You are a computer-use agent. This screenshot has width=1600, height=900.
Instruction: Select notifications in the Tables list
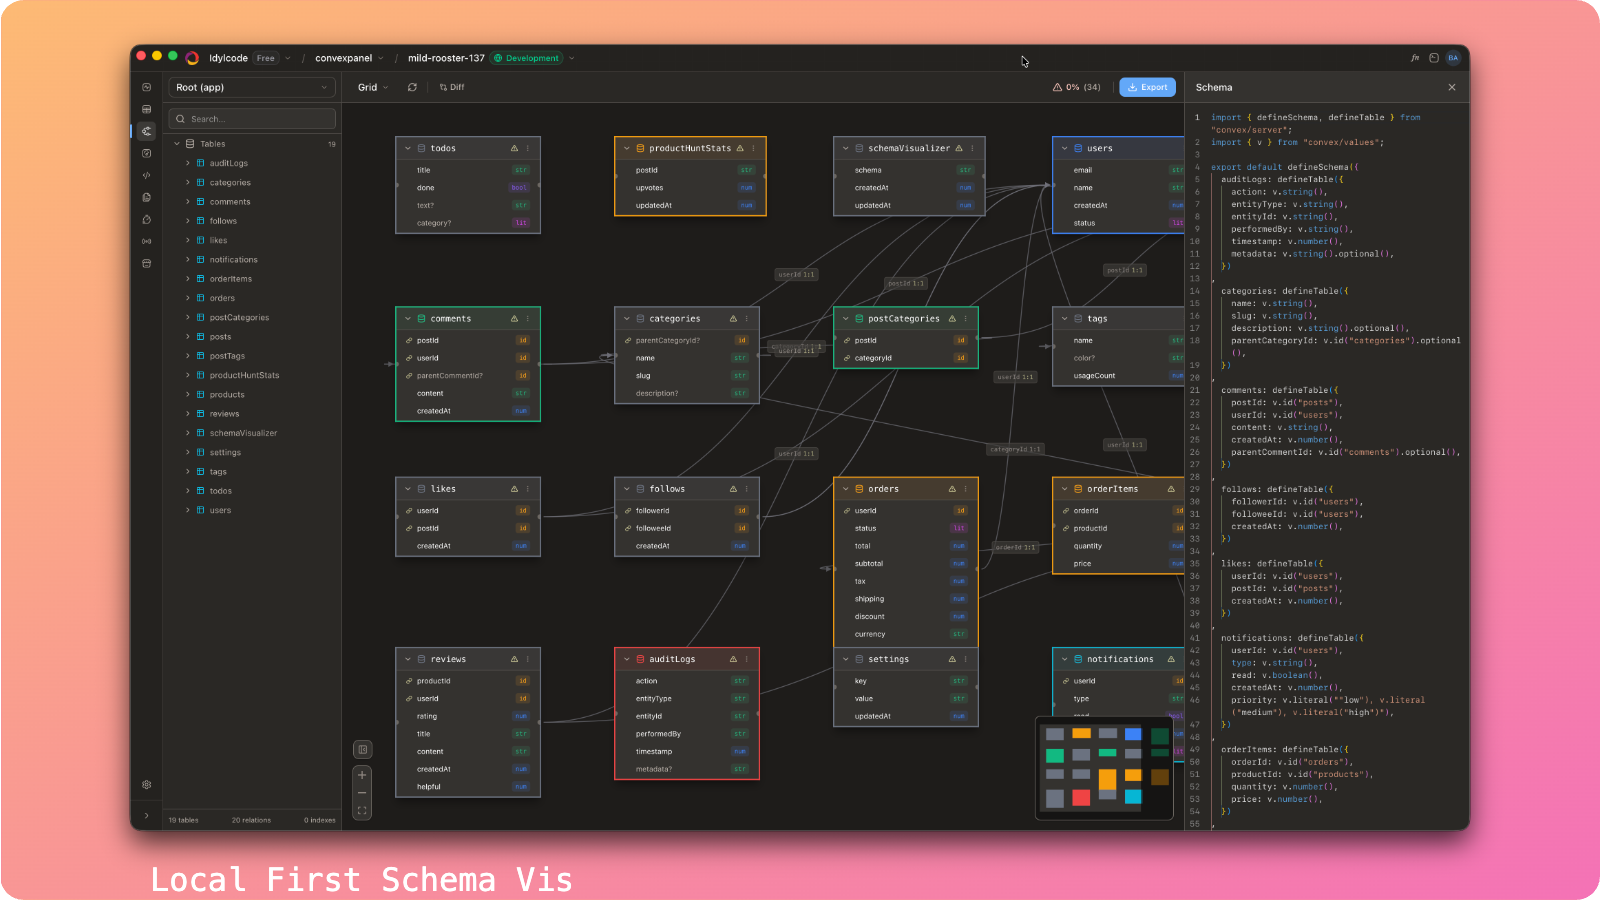point(234,260)
